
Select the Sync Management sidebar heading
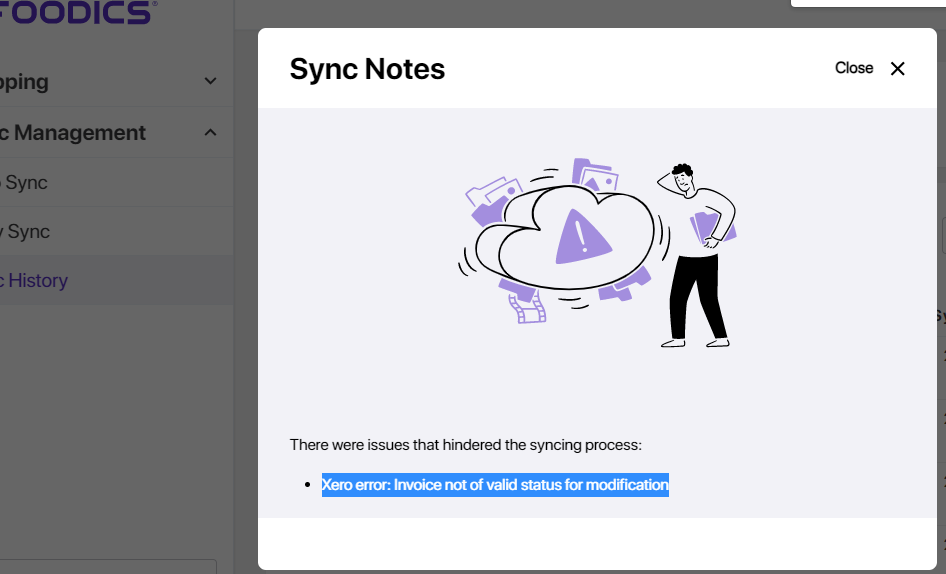(x=75, y=133)
